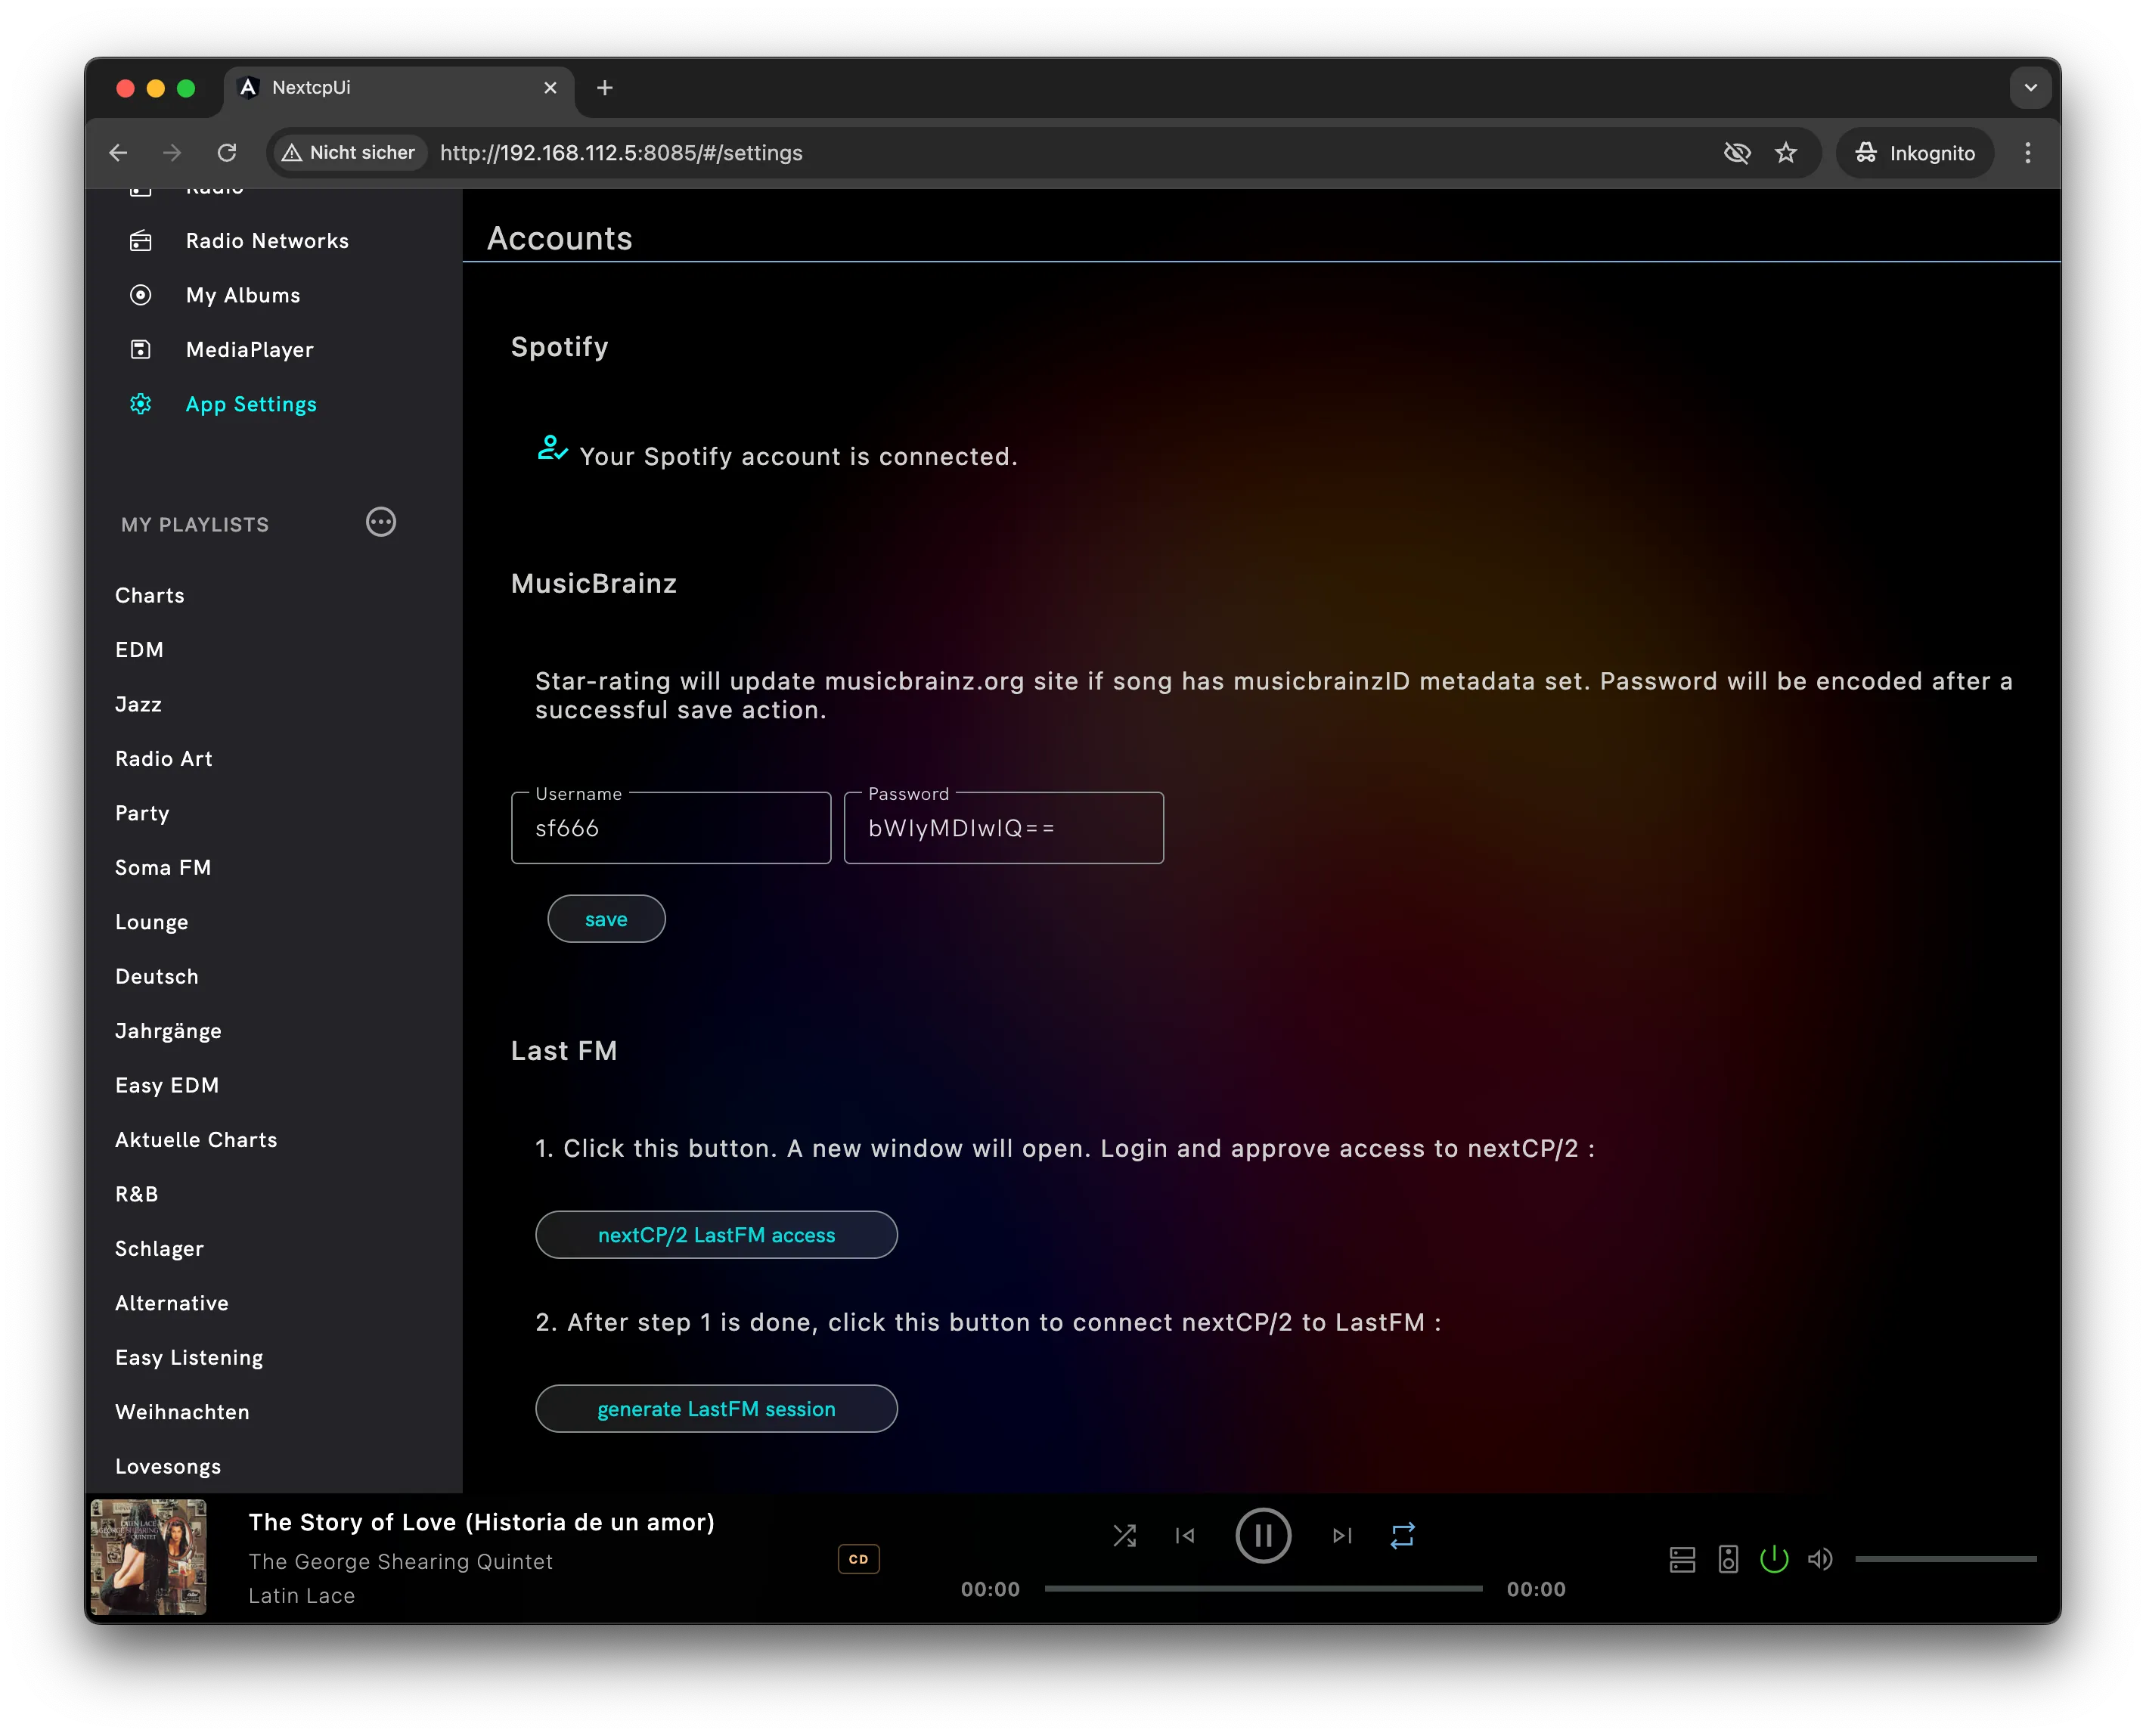Image resolution: width=2146 pixels, height=1736 pixels.
Task: Click the MusicBrainz Password field
Action: (1004, 828)
